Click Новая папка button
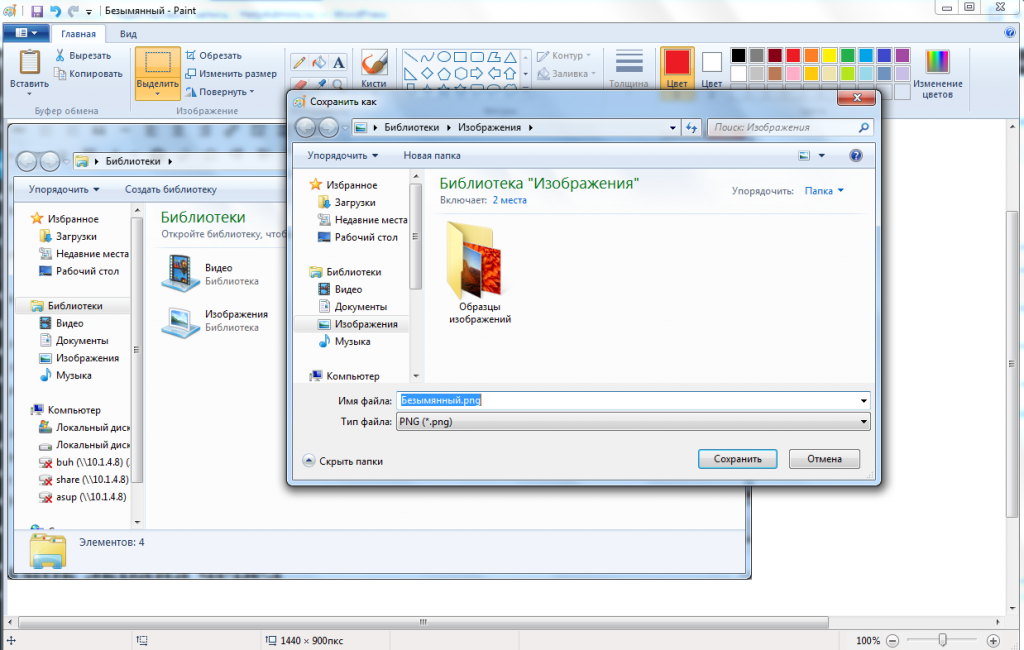Screen dimensions: 1024x650 click(432, 155)
